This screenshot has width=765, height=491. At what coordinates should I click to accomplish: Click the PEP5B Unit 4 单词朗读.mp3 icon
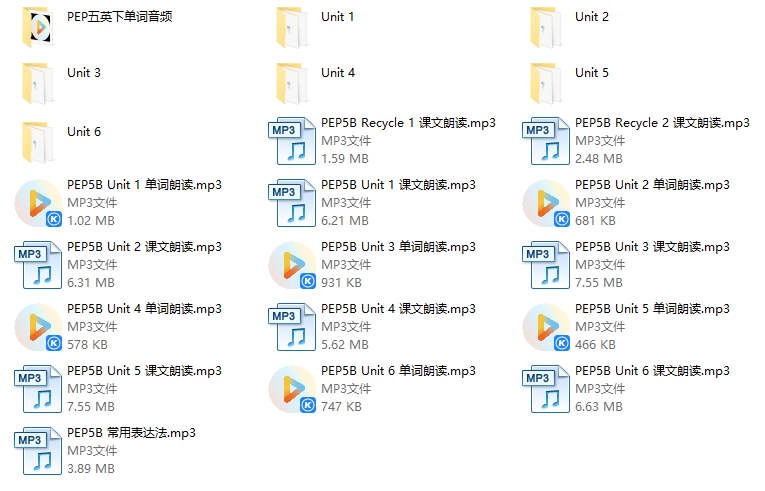38,327
